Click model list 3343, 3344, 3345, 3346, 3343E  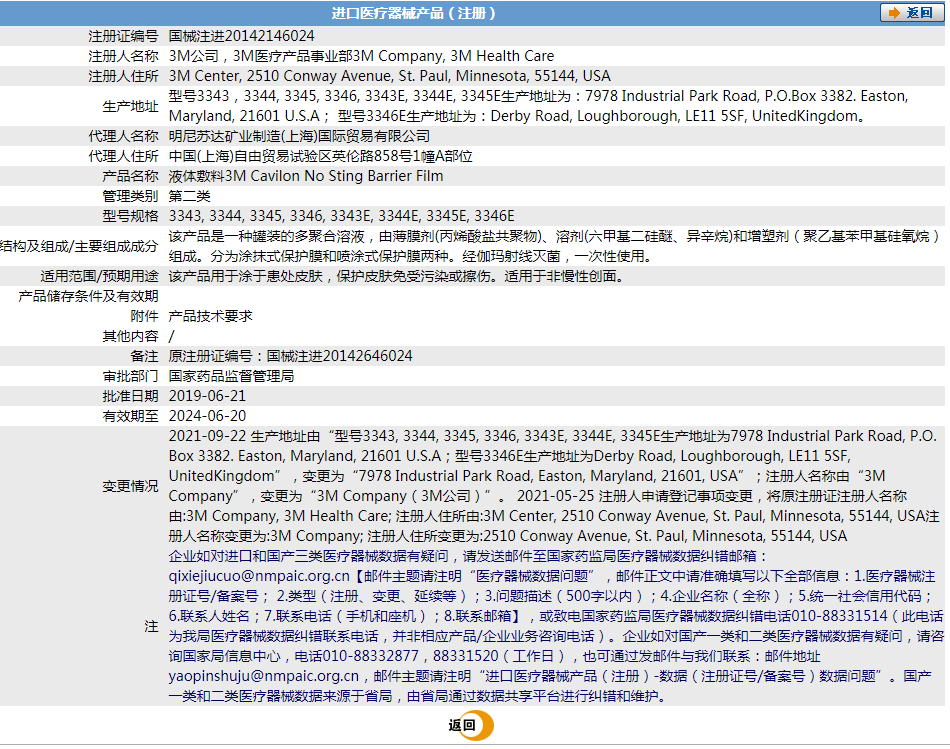(342, 216)
